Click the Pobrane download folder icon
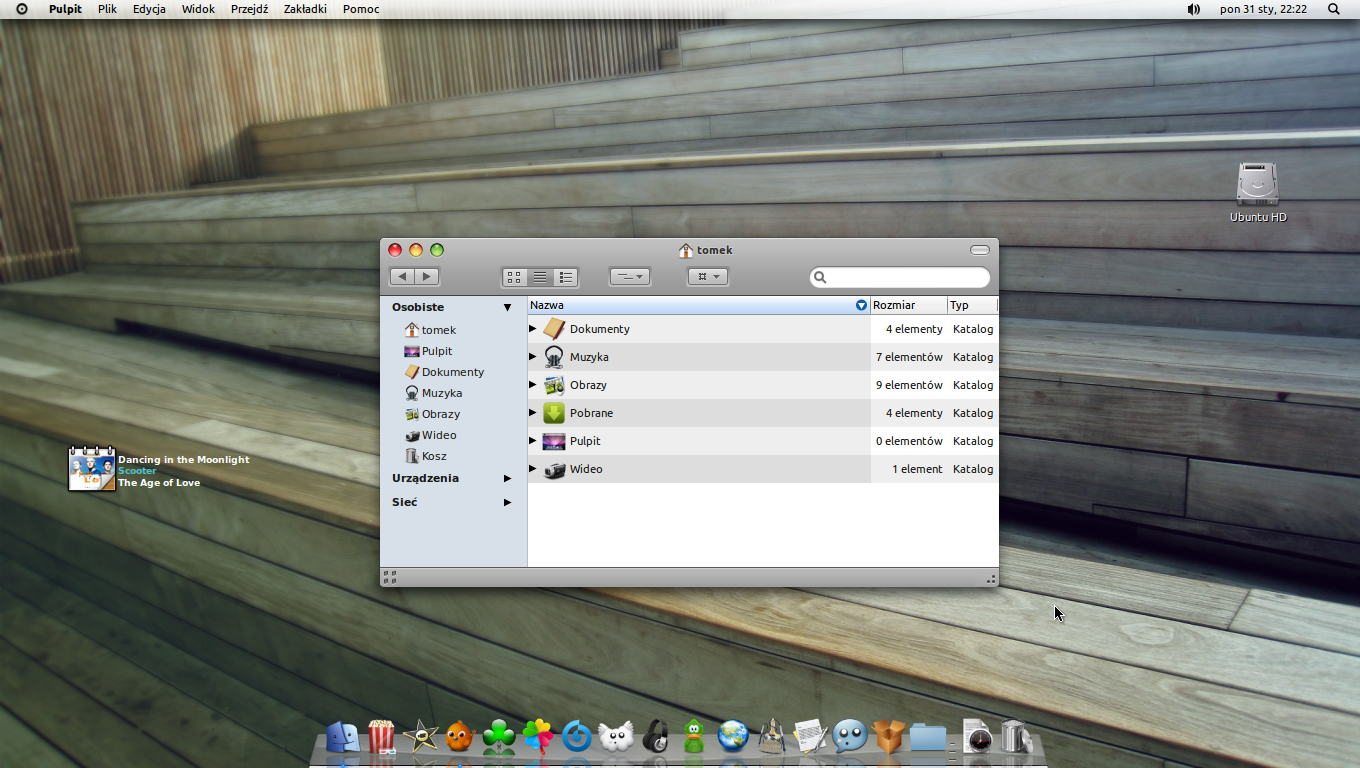This screenshot has height=768, width=1360. (554, 413)
